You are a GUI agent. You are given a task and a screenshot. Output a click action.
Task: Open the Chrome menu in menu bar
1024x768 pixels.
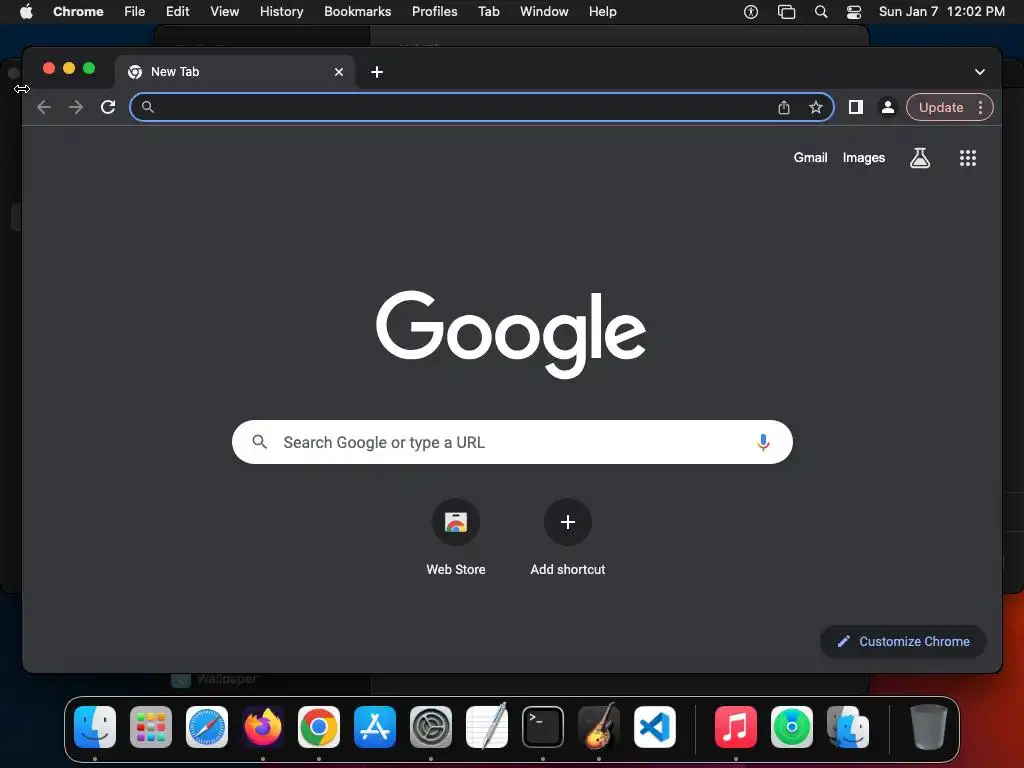pos(78,12)
